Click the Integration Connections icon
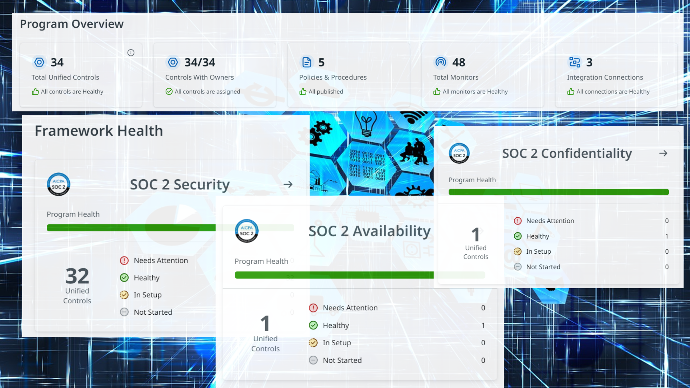 [x=574, y=62]
